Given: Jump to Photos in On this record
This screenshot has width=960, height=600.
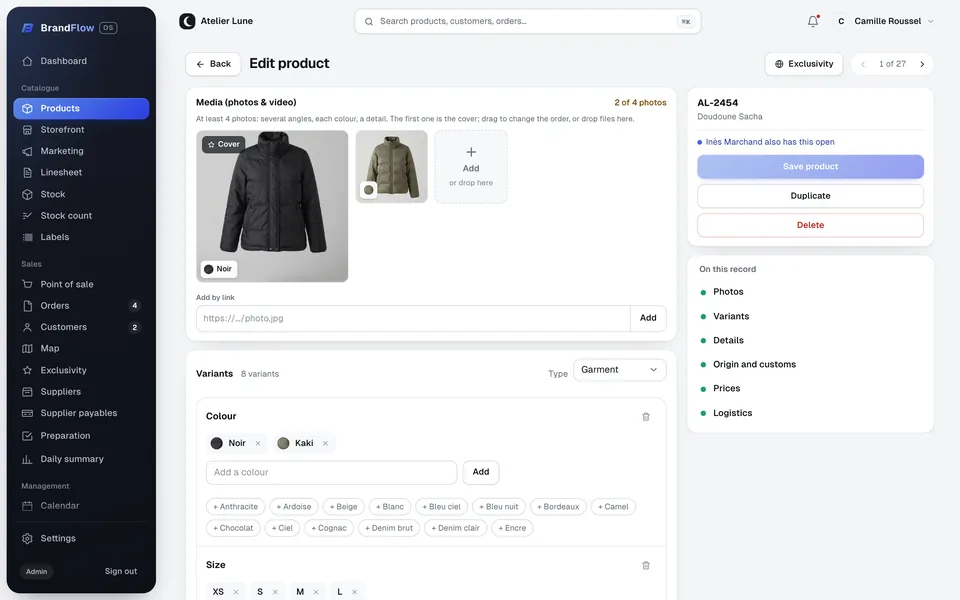Looking at the screenshot, I should click(x=727, y=292).
